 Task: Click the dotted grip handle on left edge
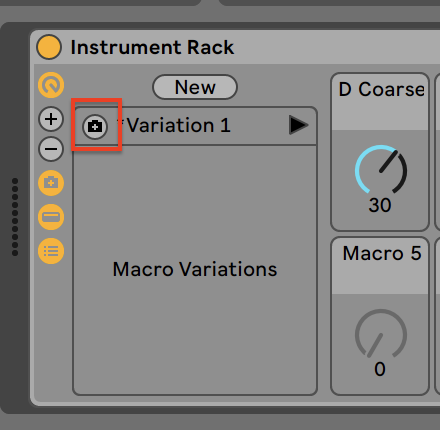(x=15, y=217)
